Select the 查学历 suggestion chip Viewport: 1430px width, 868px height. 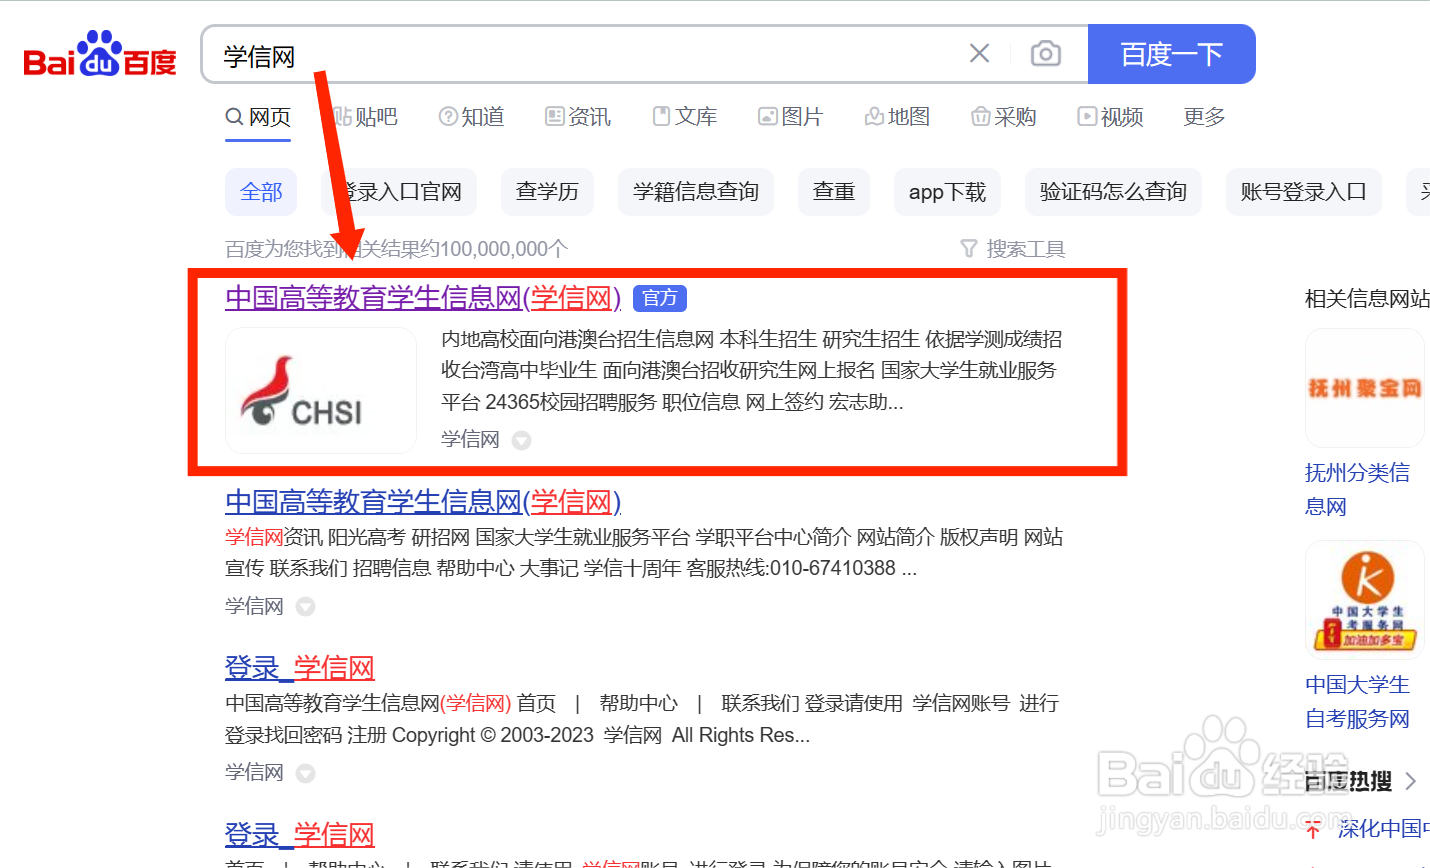pyautogui.click(x=547, y=192)
